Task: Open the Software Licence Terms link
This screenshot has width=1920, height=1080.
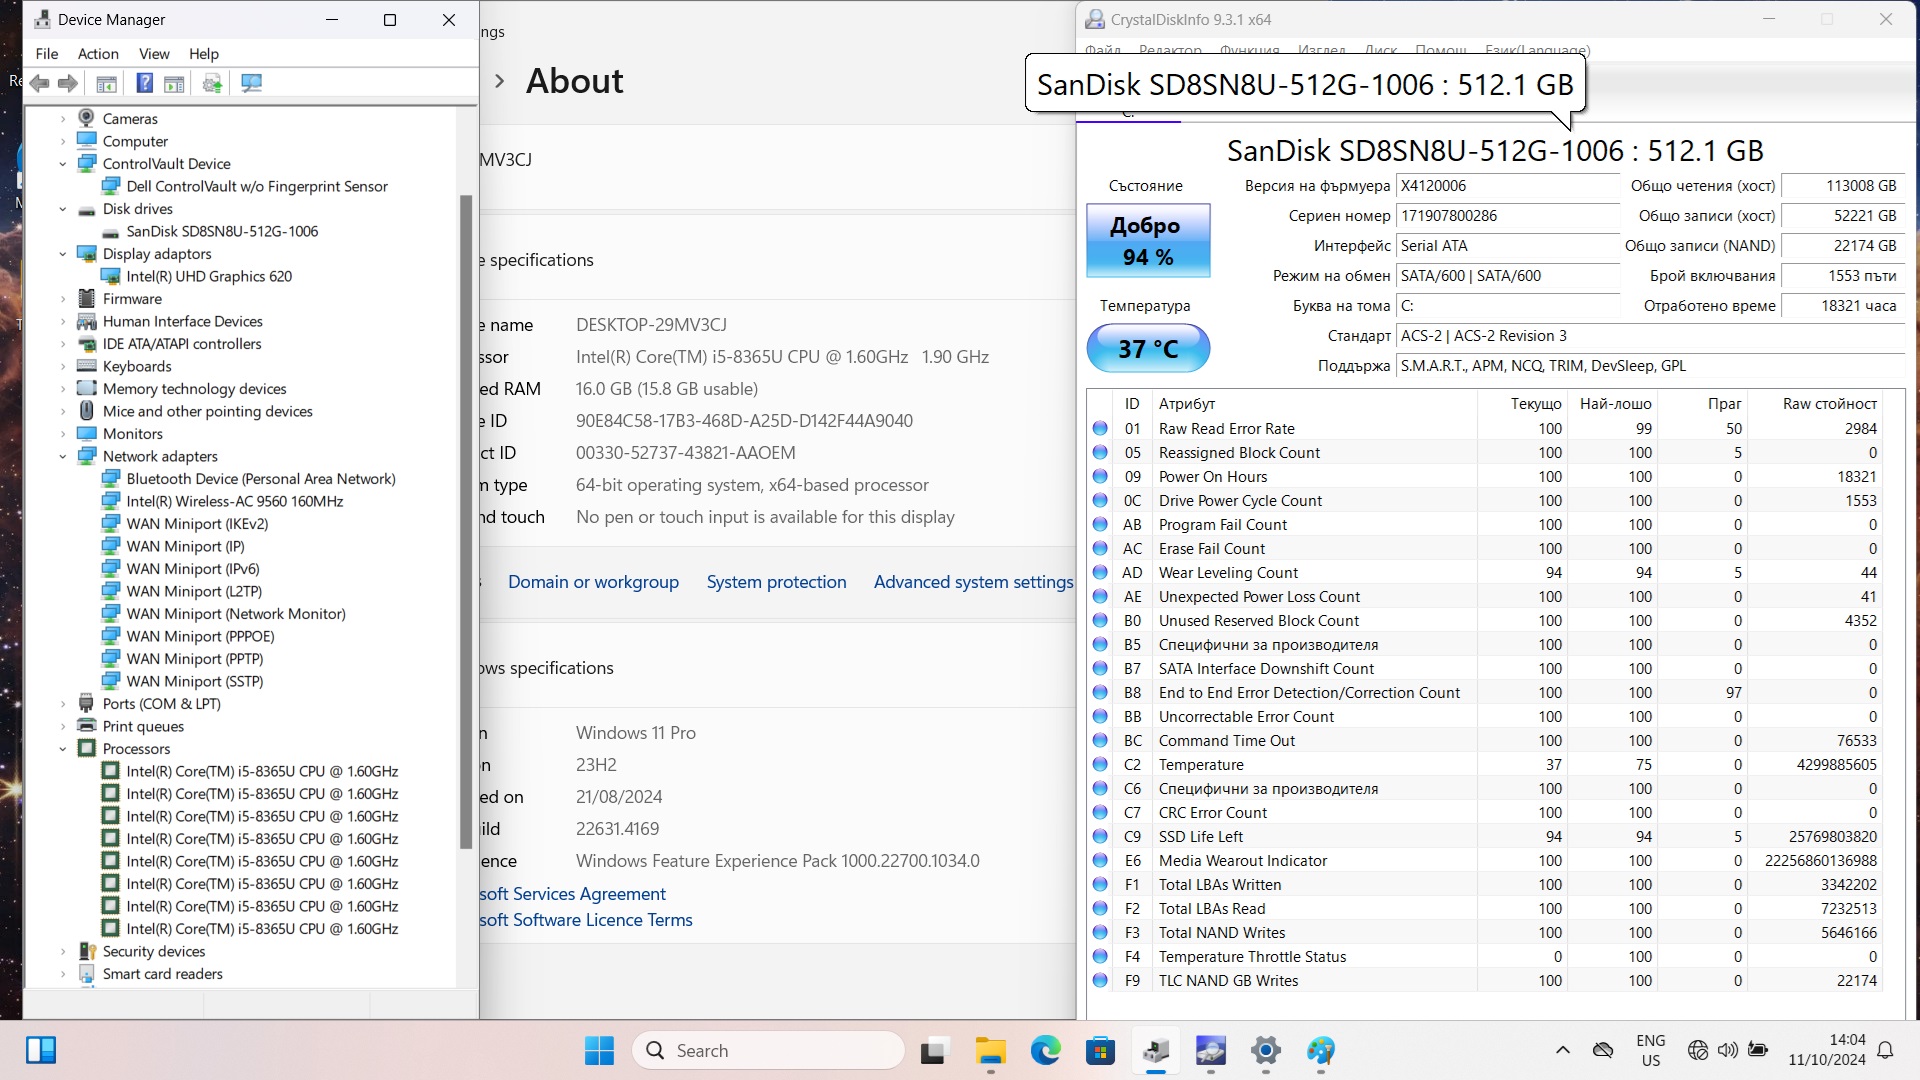Action: point(585,920)
